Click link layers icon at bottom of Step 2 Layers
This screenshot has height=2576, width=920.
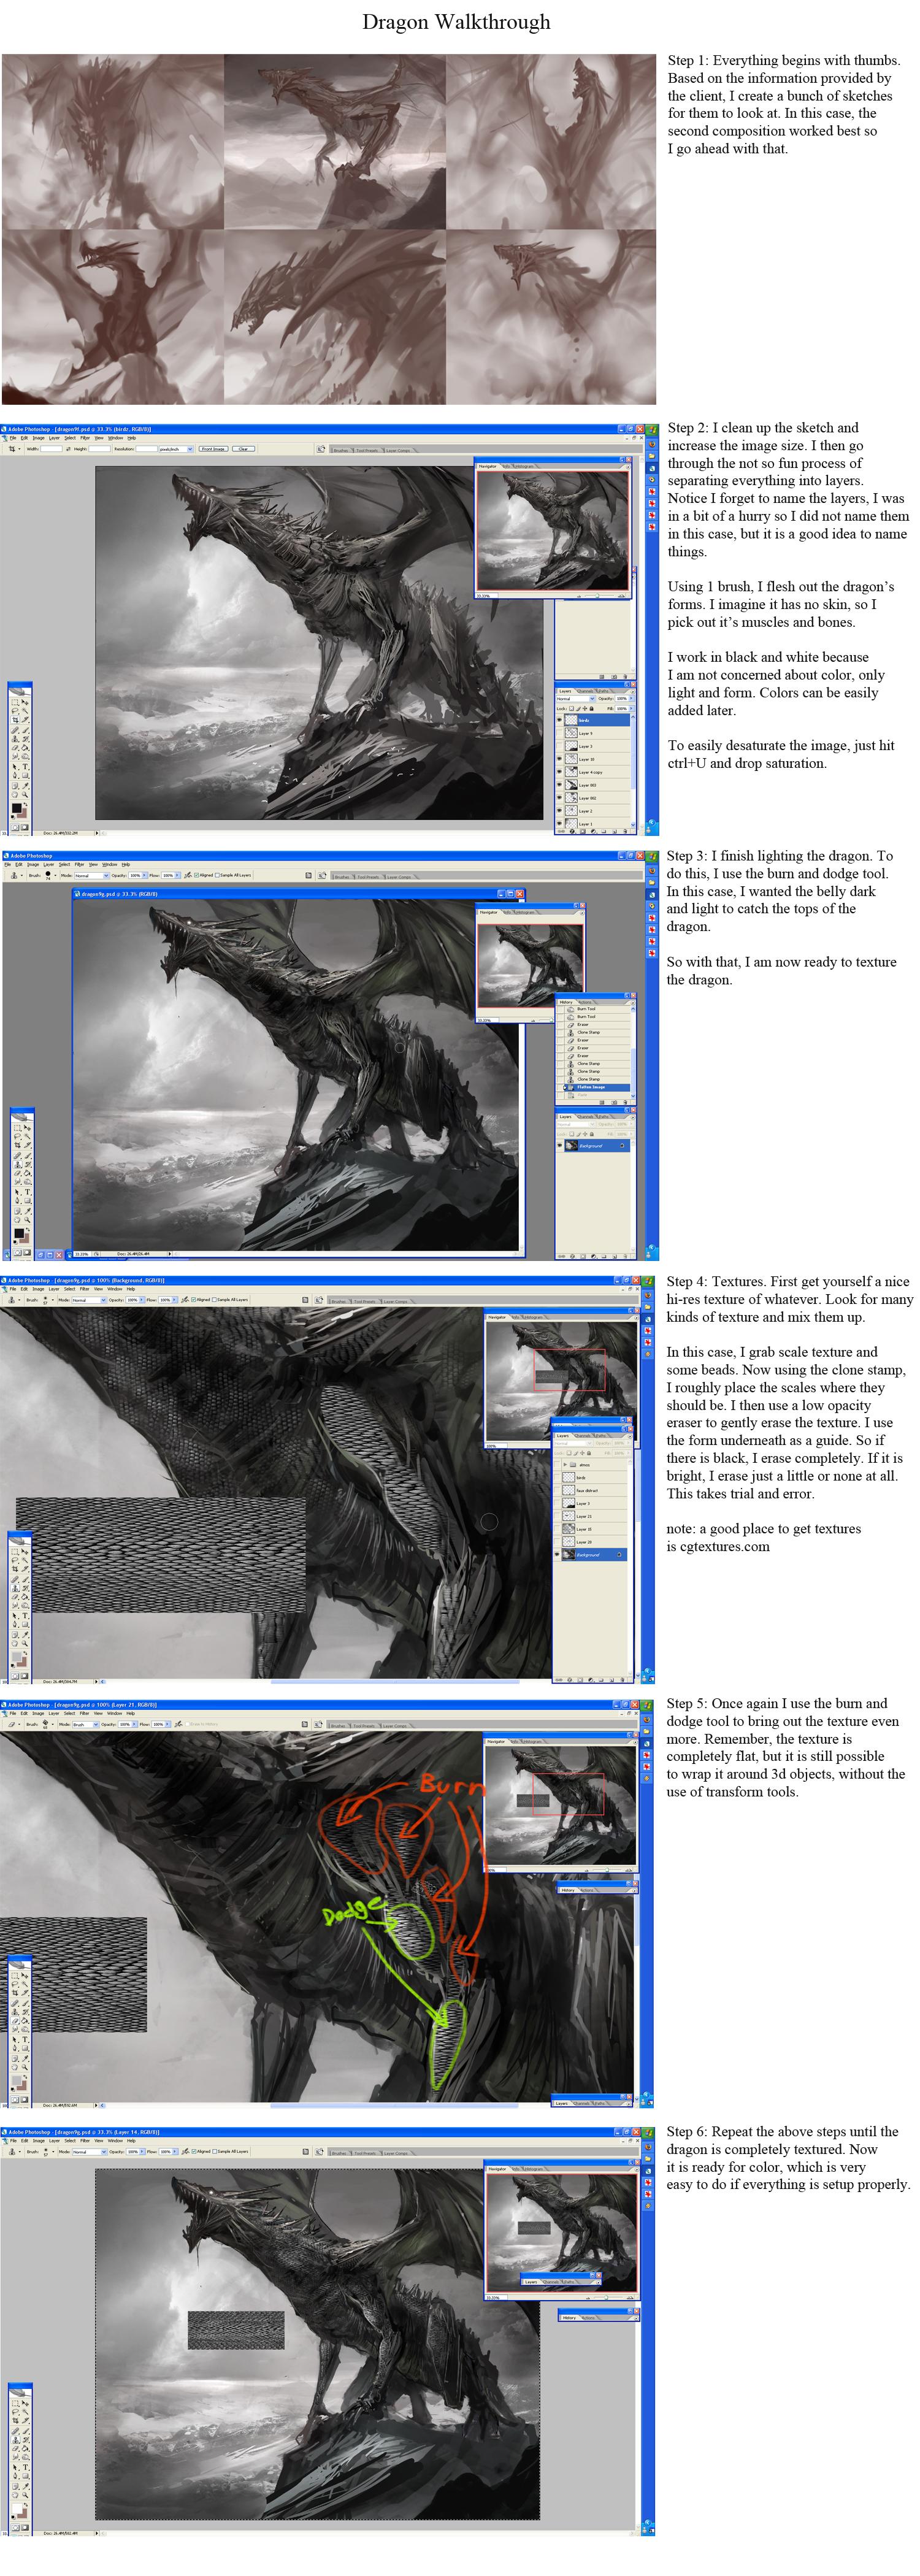tap(562, 832)
